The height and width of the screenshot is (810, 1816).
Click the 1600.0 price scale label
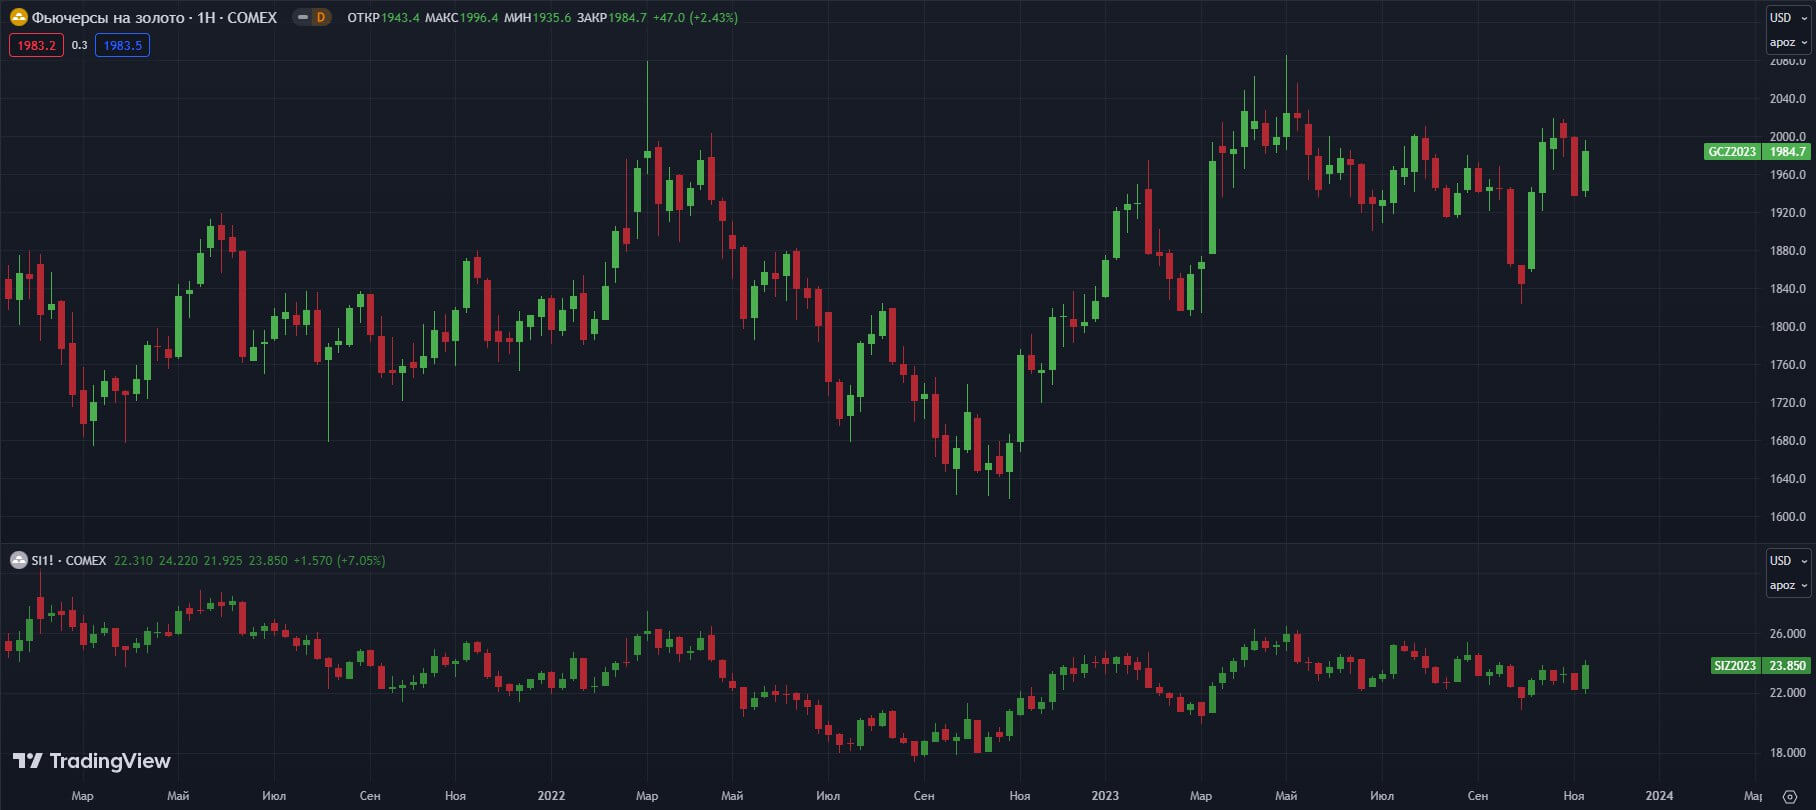click(1788, 516)
